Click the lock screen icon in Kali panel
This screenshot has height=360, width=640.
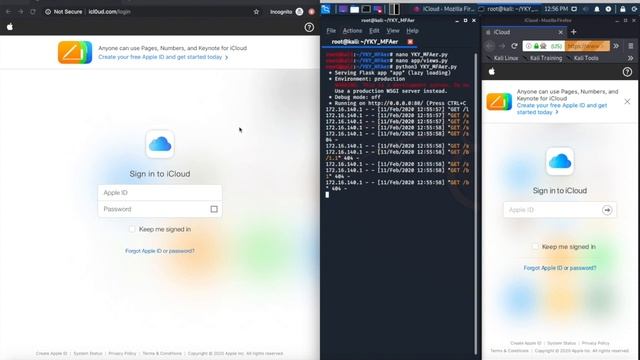(x=622, y=9)
